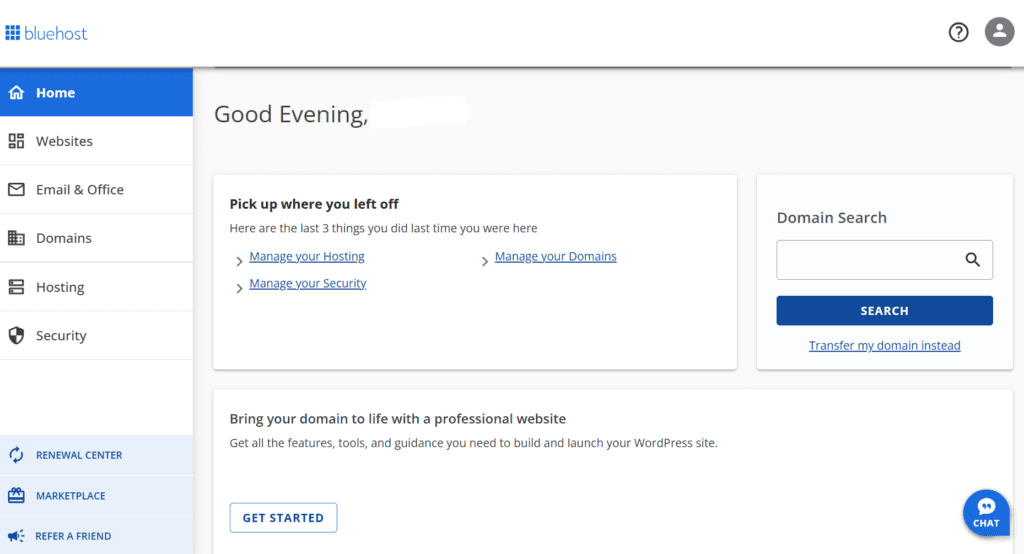
Task: Open the help question mark icon
Action: (958, 32)
